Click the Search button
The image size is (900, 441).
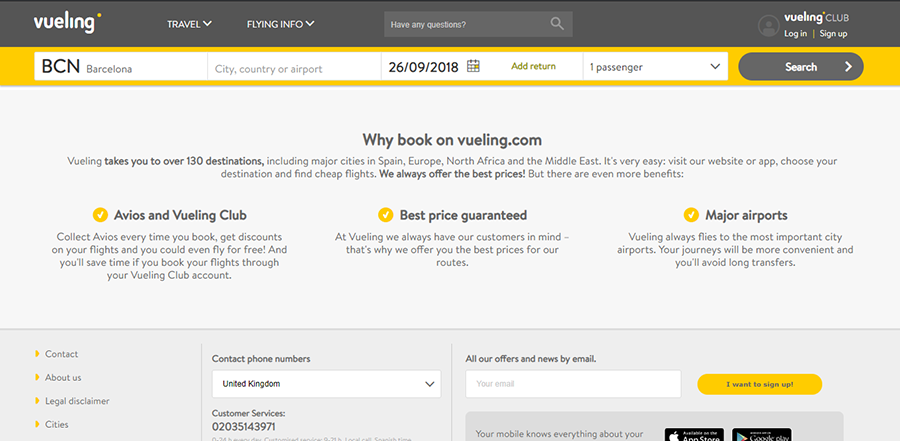coord(801,67)
